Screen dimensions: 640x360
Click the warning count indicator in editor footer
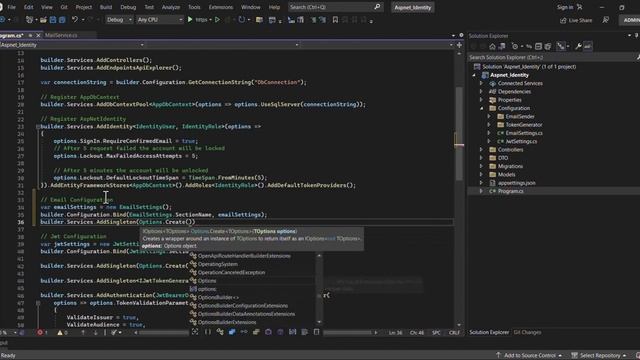point(62,333)
